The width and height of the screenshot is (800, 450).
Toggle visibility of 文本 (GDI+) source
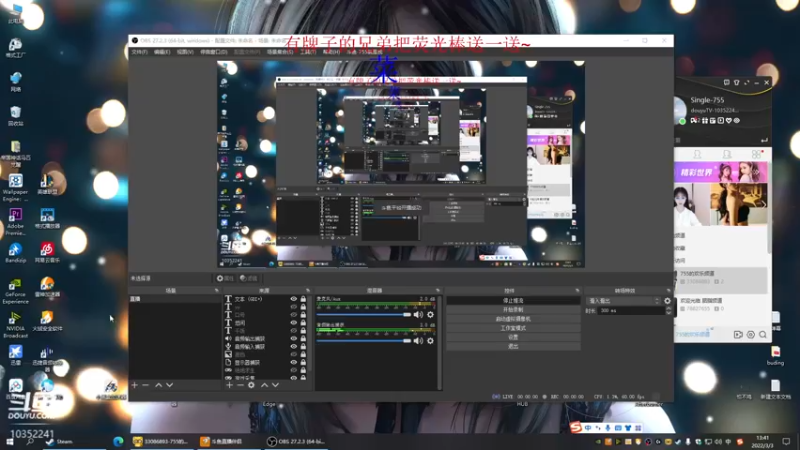click(293, 299)
